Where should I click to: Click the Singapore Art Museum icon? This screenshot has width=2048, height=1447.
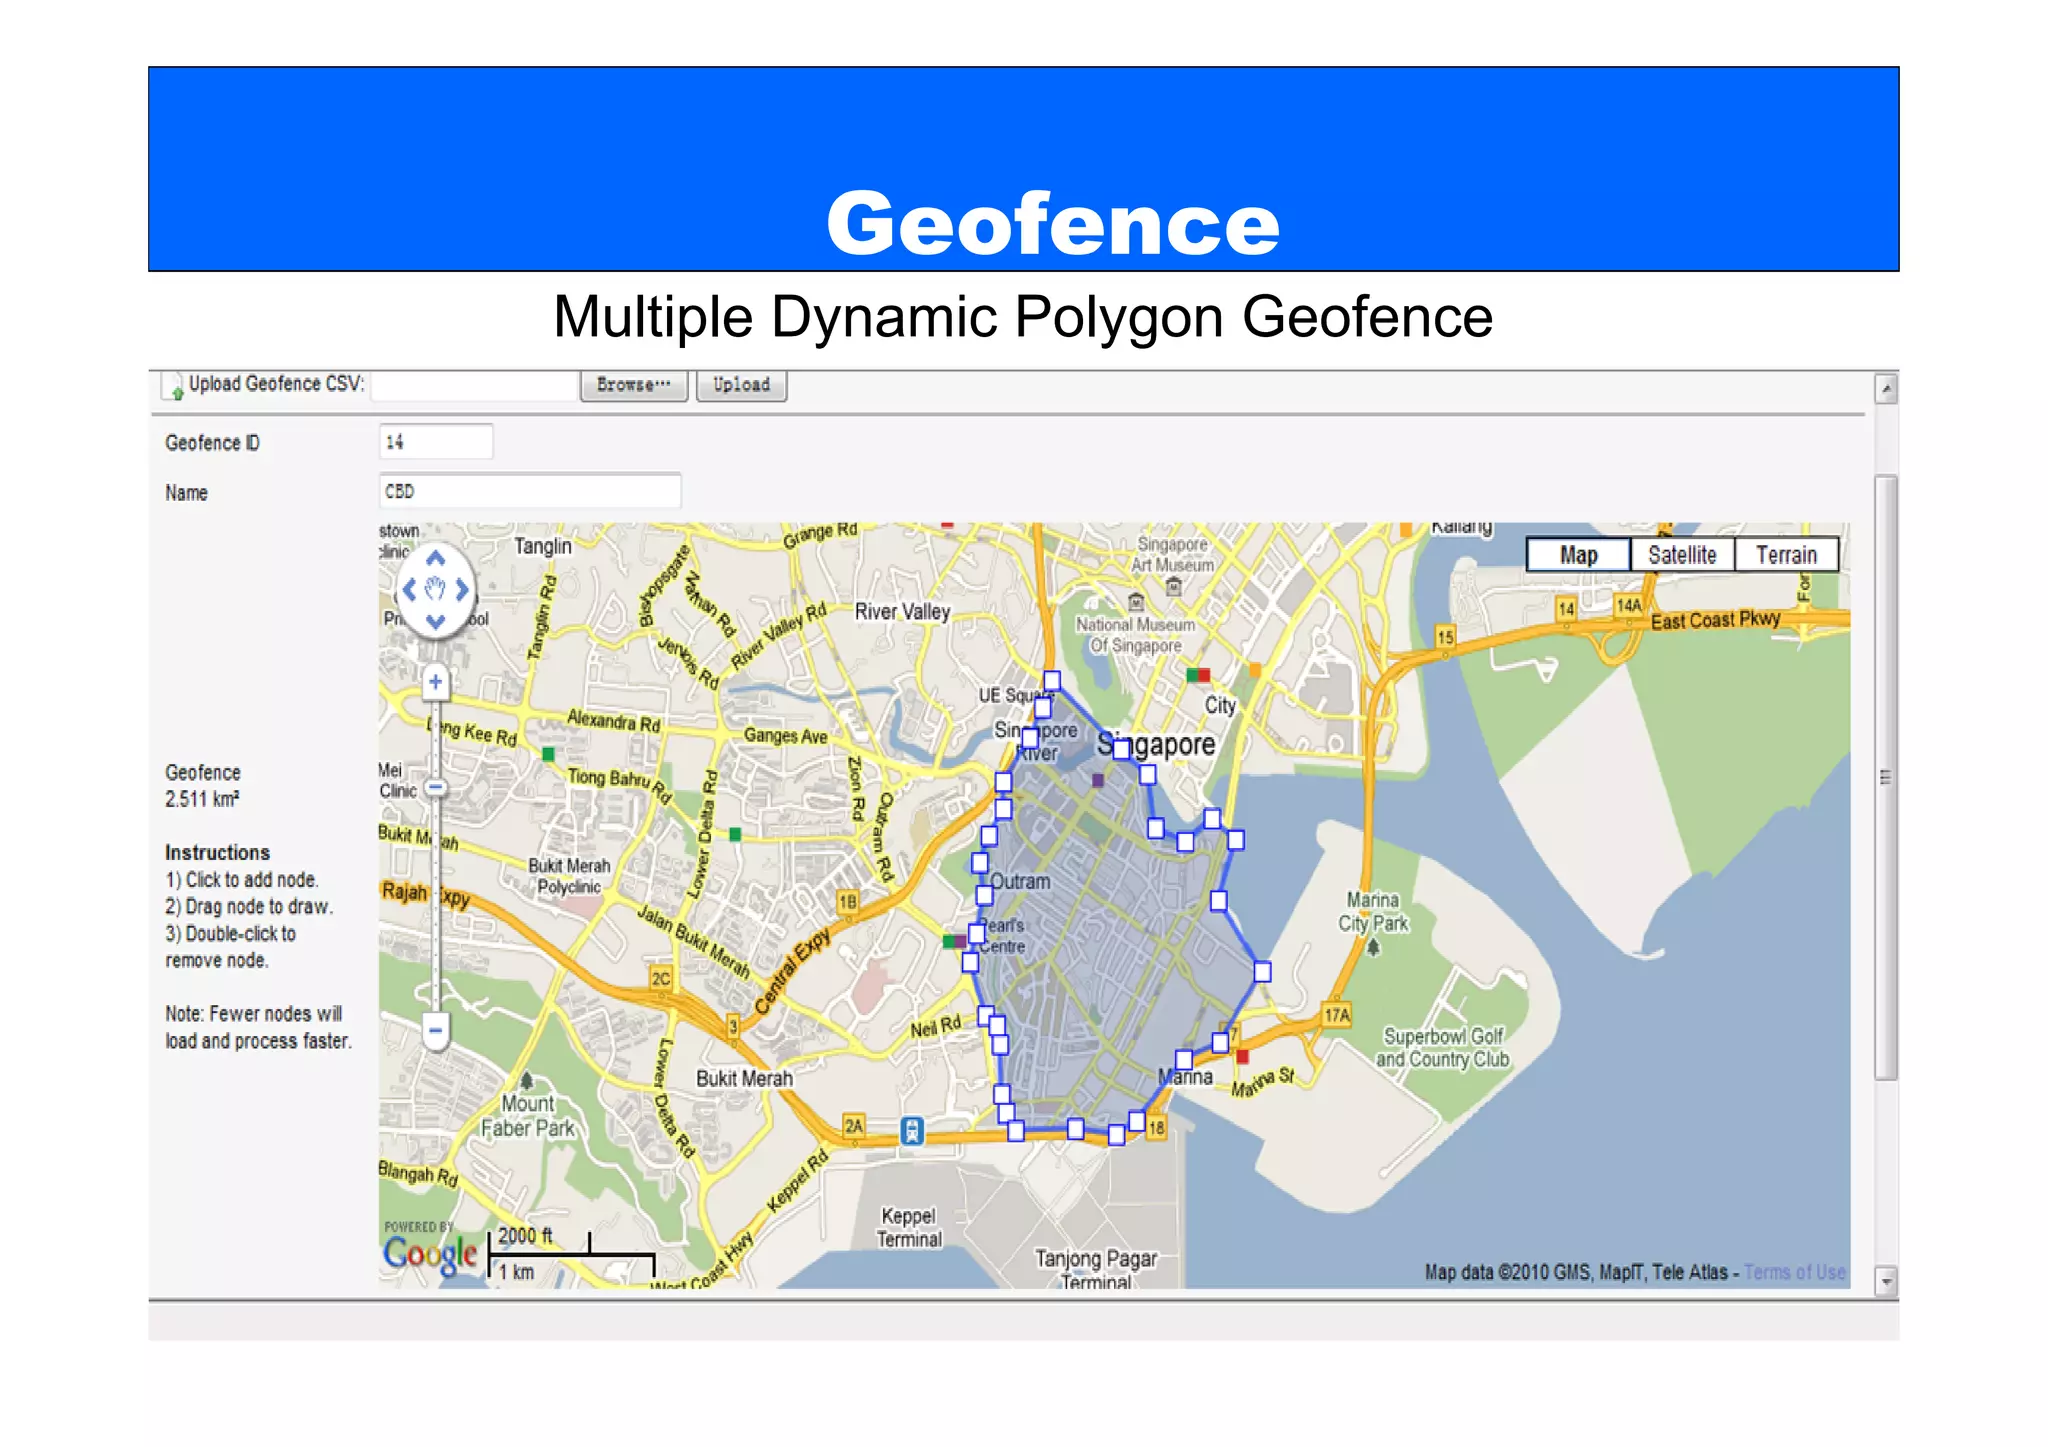[1174, 586]
